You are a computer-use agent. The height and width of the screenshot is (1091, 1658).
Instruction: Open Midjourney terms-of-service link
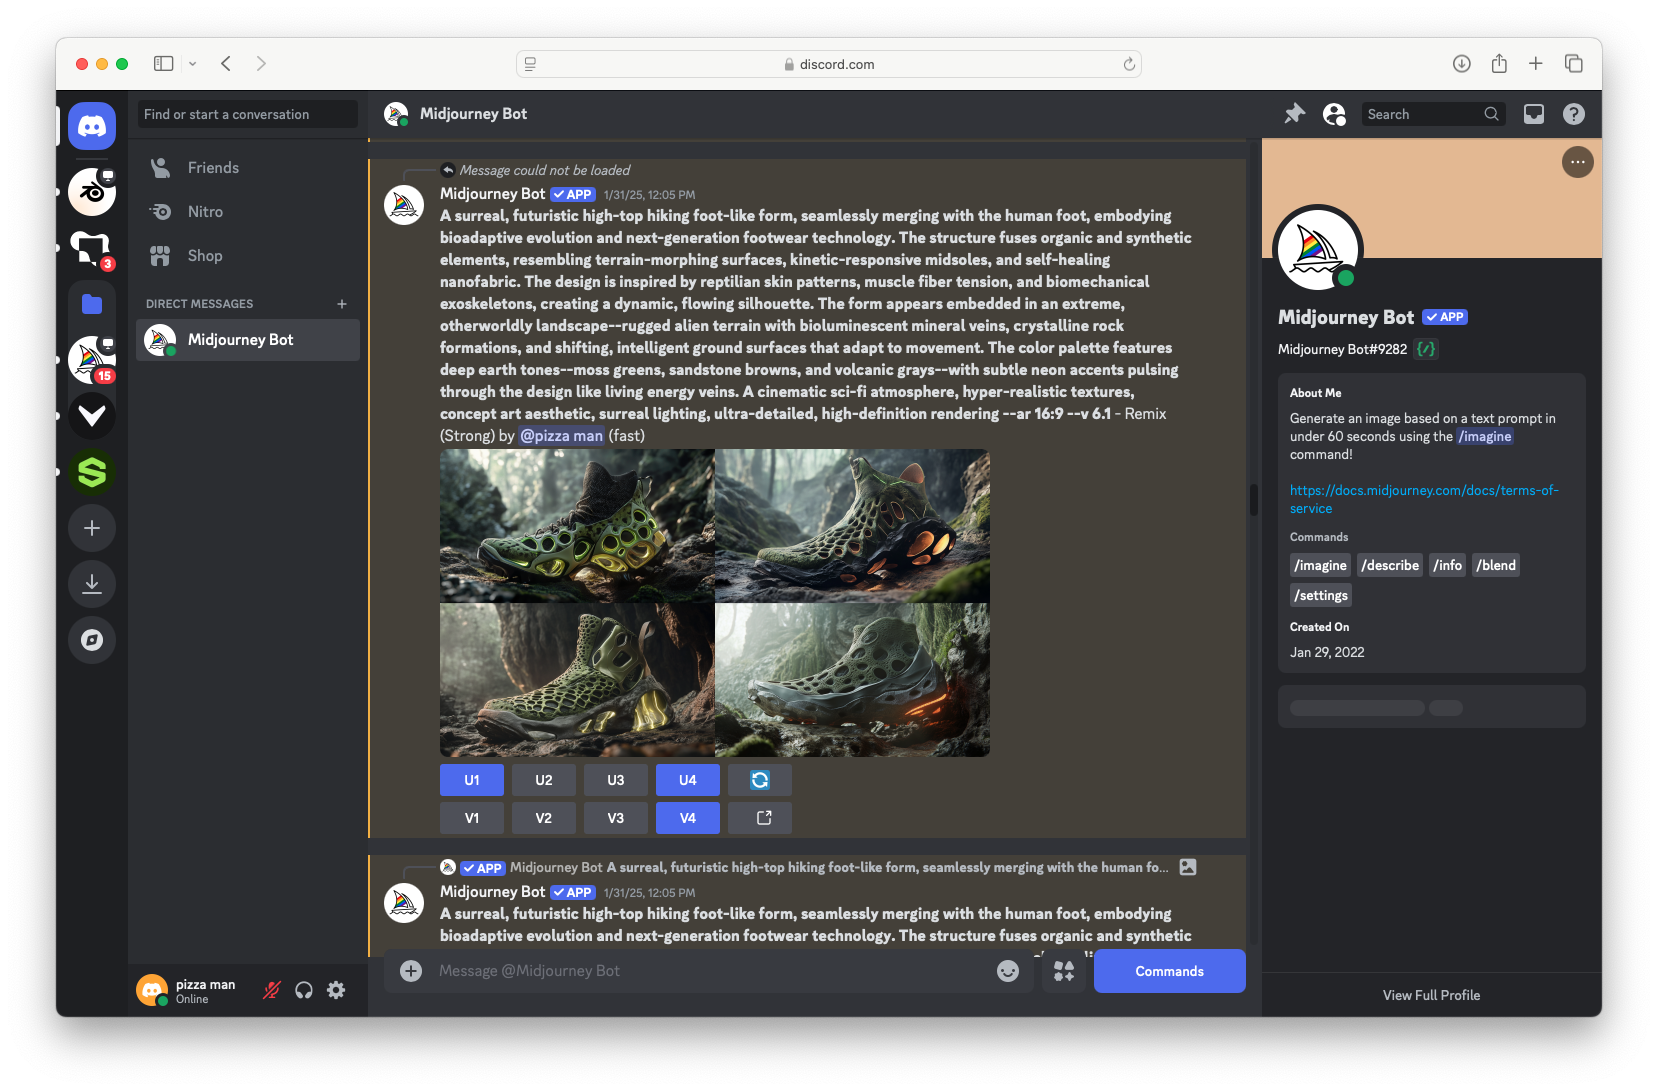(x=1424, y=499)
